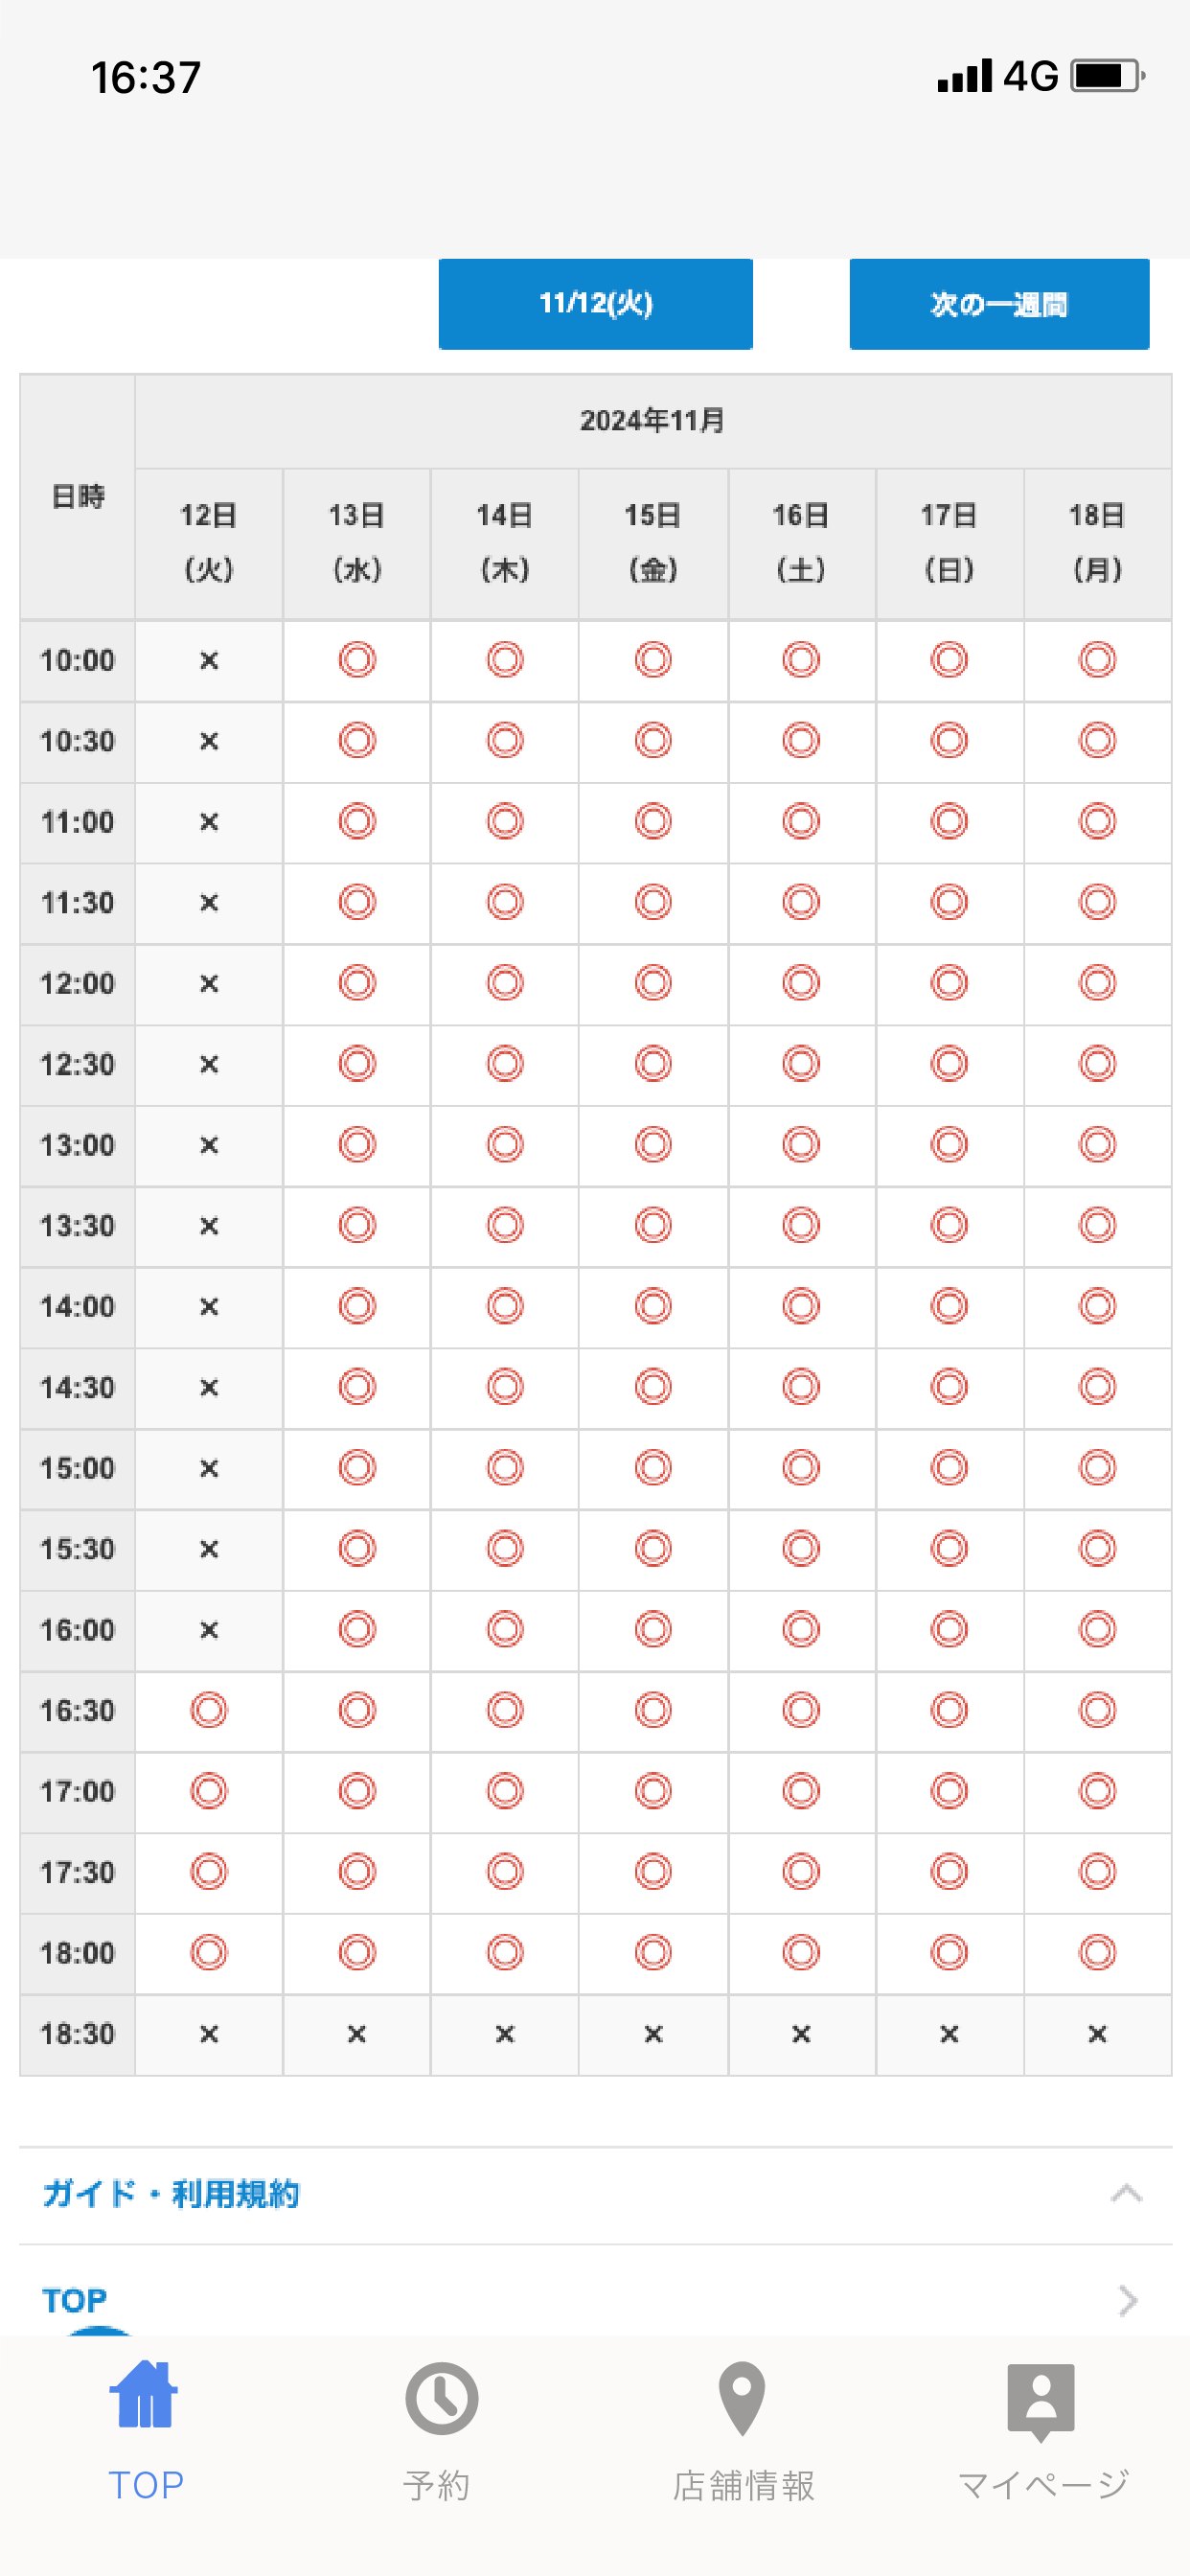Collapse the ガイド・利用規約 section chevron
This screenshot has width=1190, height=2576.
1127,2193
